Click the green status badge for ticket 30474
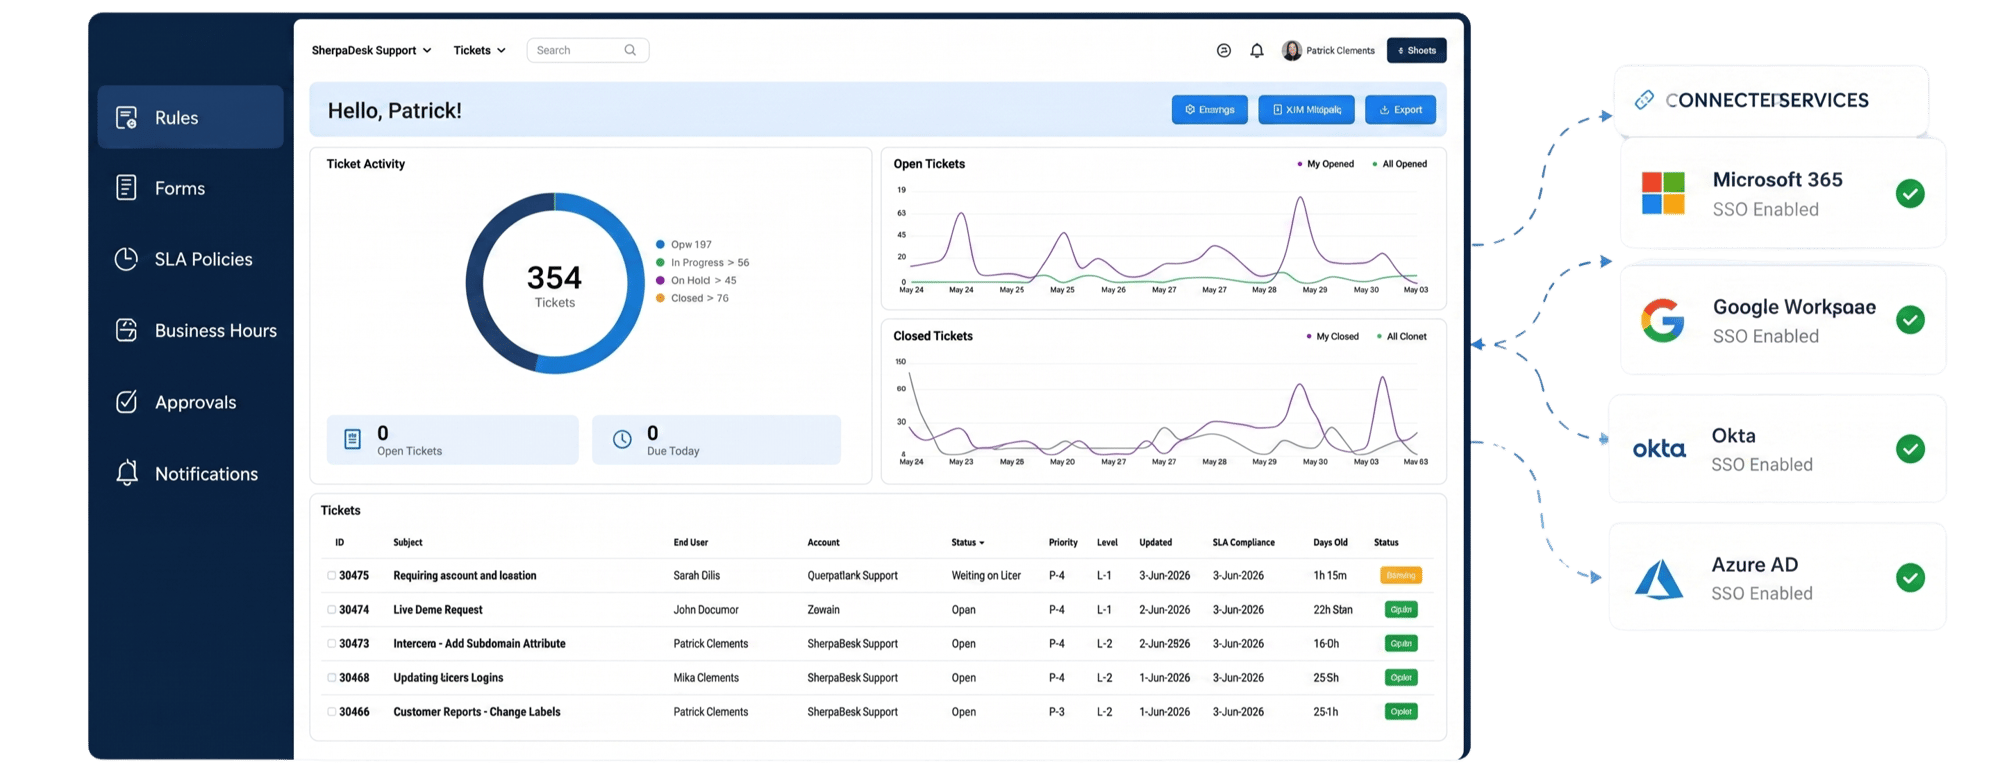This screenshot has height=776, width=2000. click(x=1401, y=610)
